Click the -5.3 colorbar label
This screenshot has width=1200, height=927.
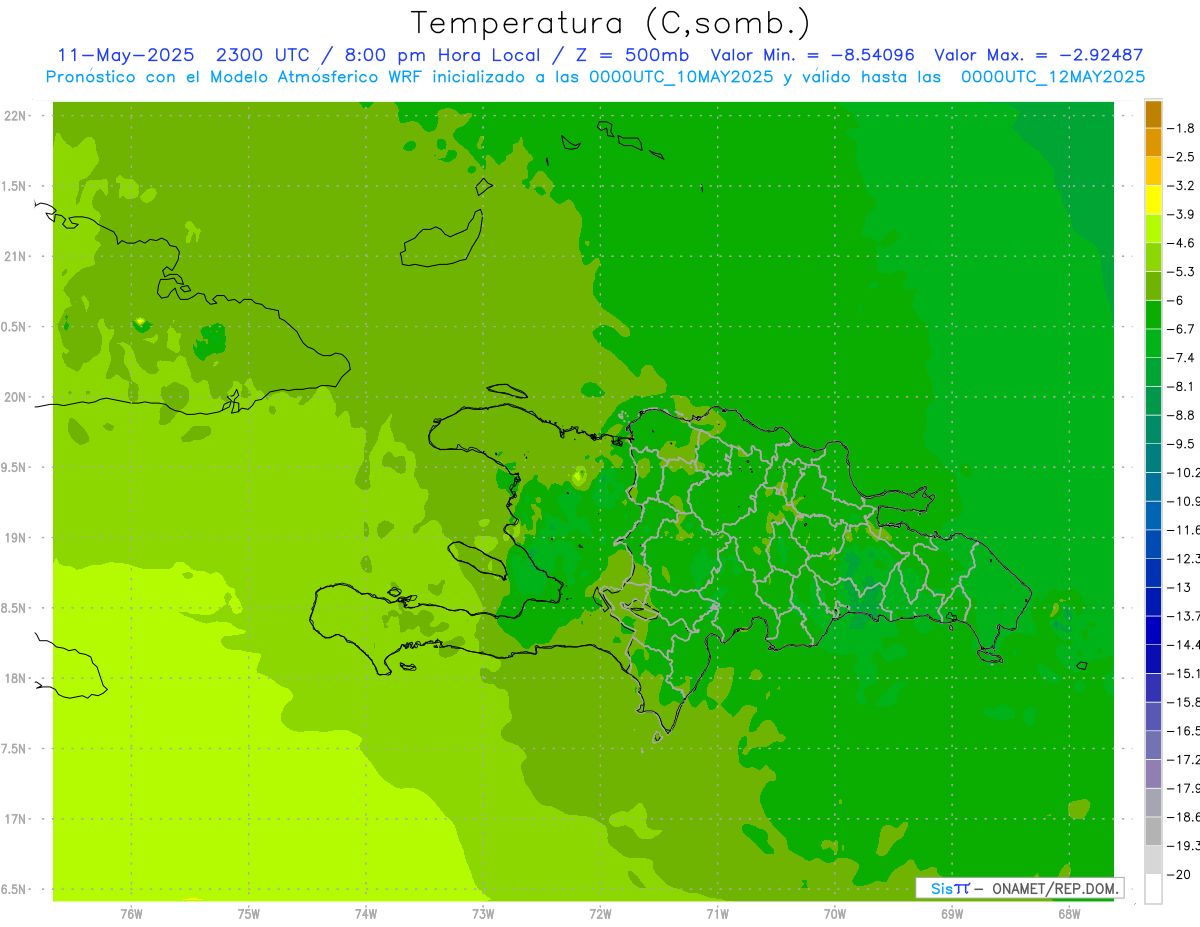click(x=1182, y=271)
